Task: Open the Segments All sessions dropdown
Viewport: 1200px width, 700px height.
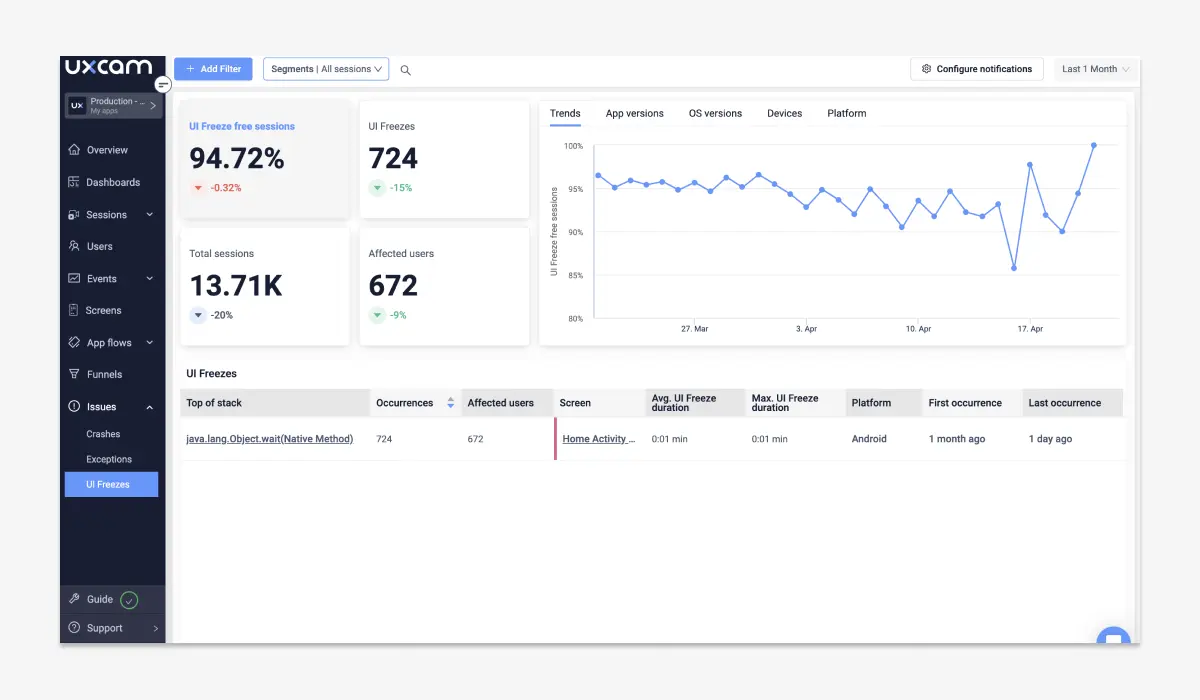Action: [326, 69]
